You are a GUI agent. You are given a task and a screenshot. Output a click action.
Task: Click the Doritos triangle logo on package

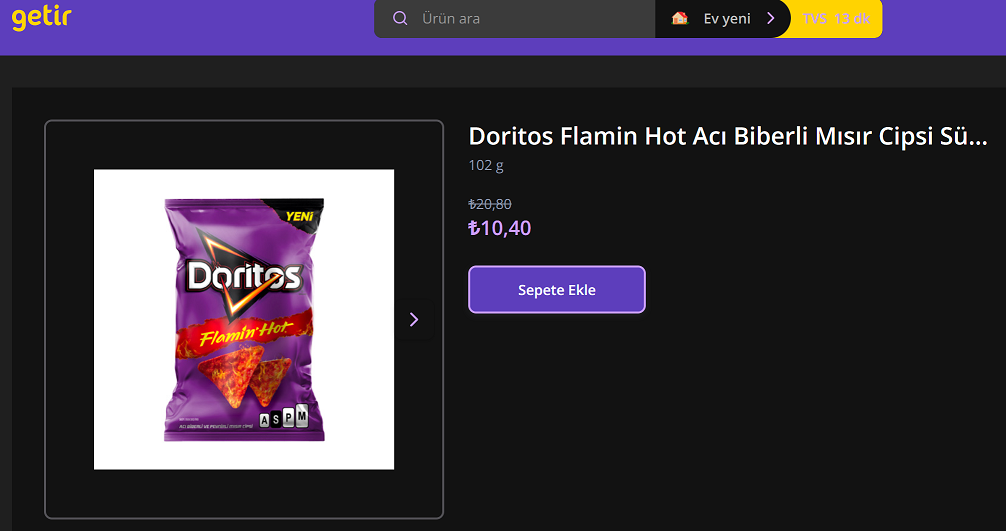[x=244, y=274]
